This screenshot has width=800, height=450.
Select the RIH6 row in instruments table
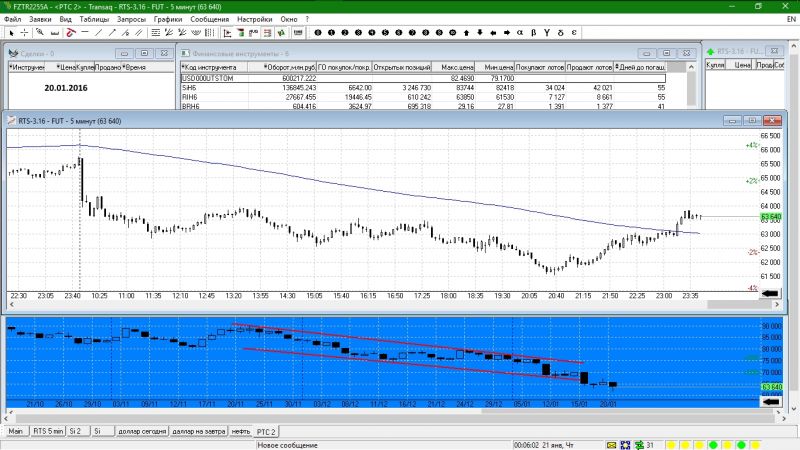[x=423, y=97]
